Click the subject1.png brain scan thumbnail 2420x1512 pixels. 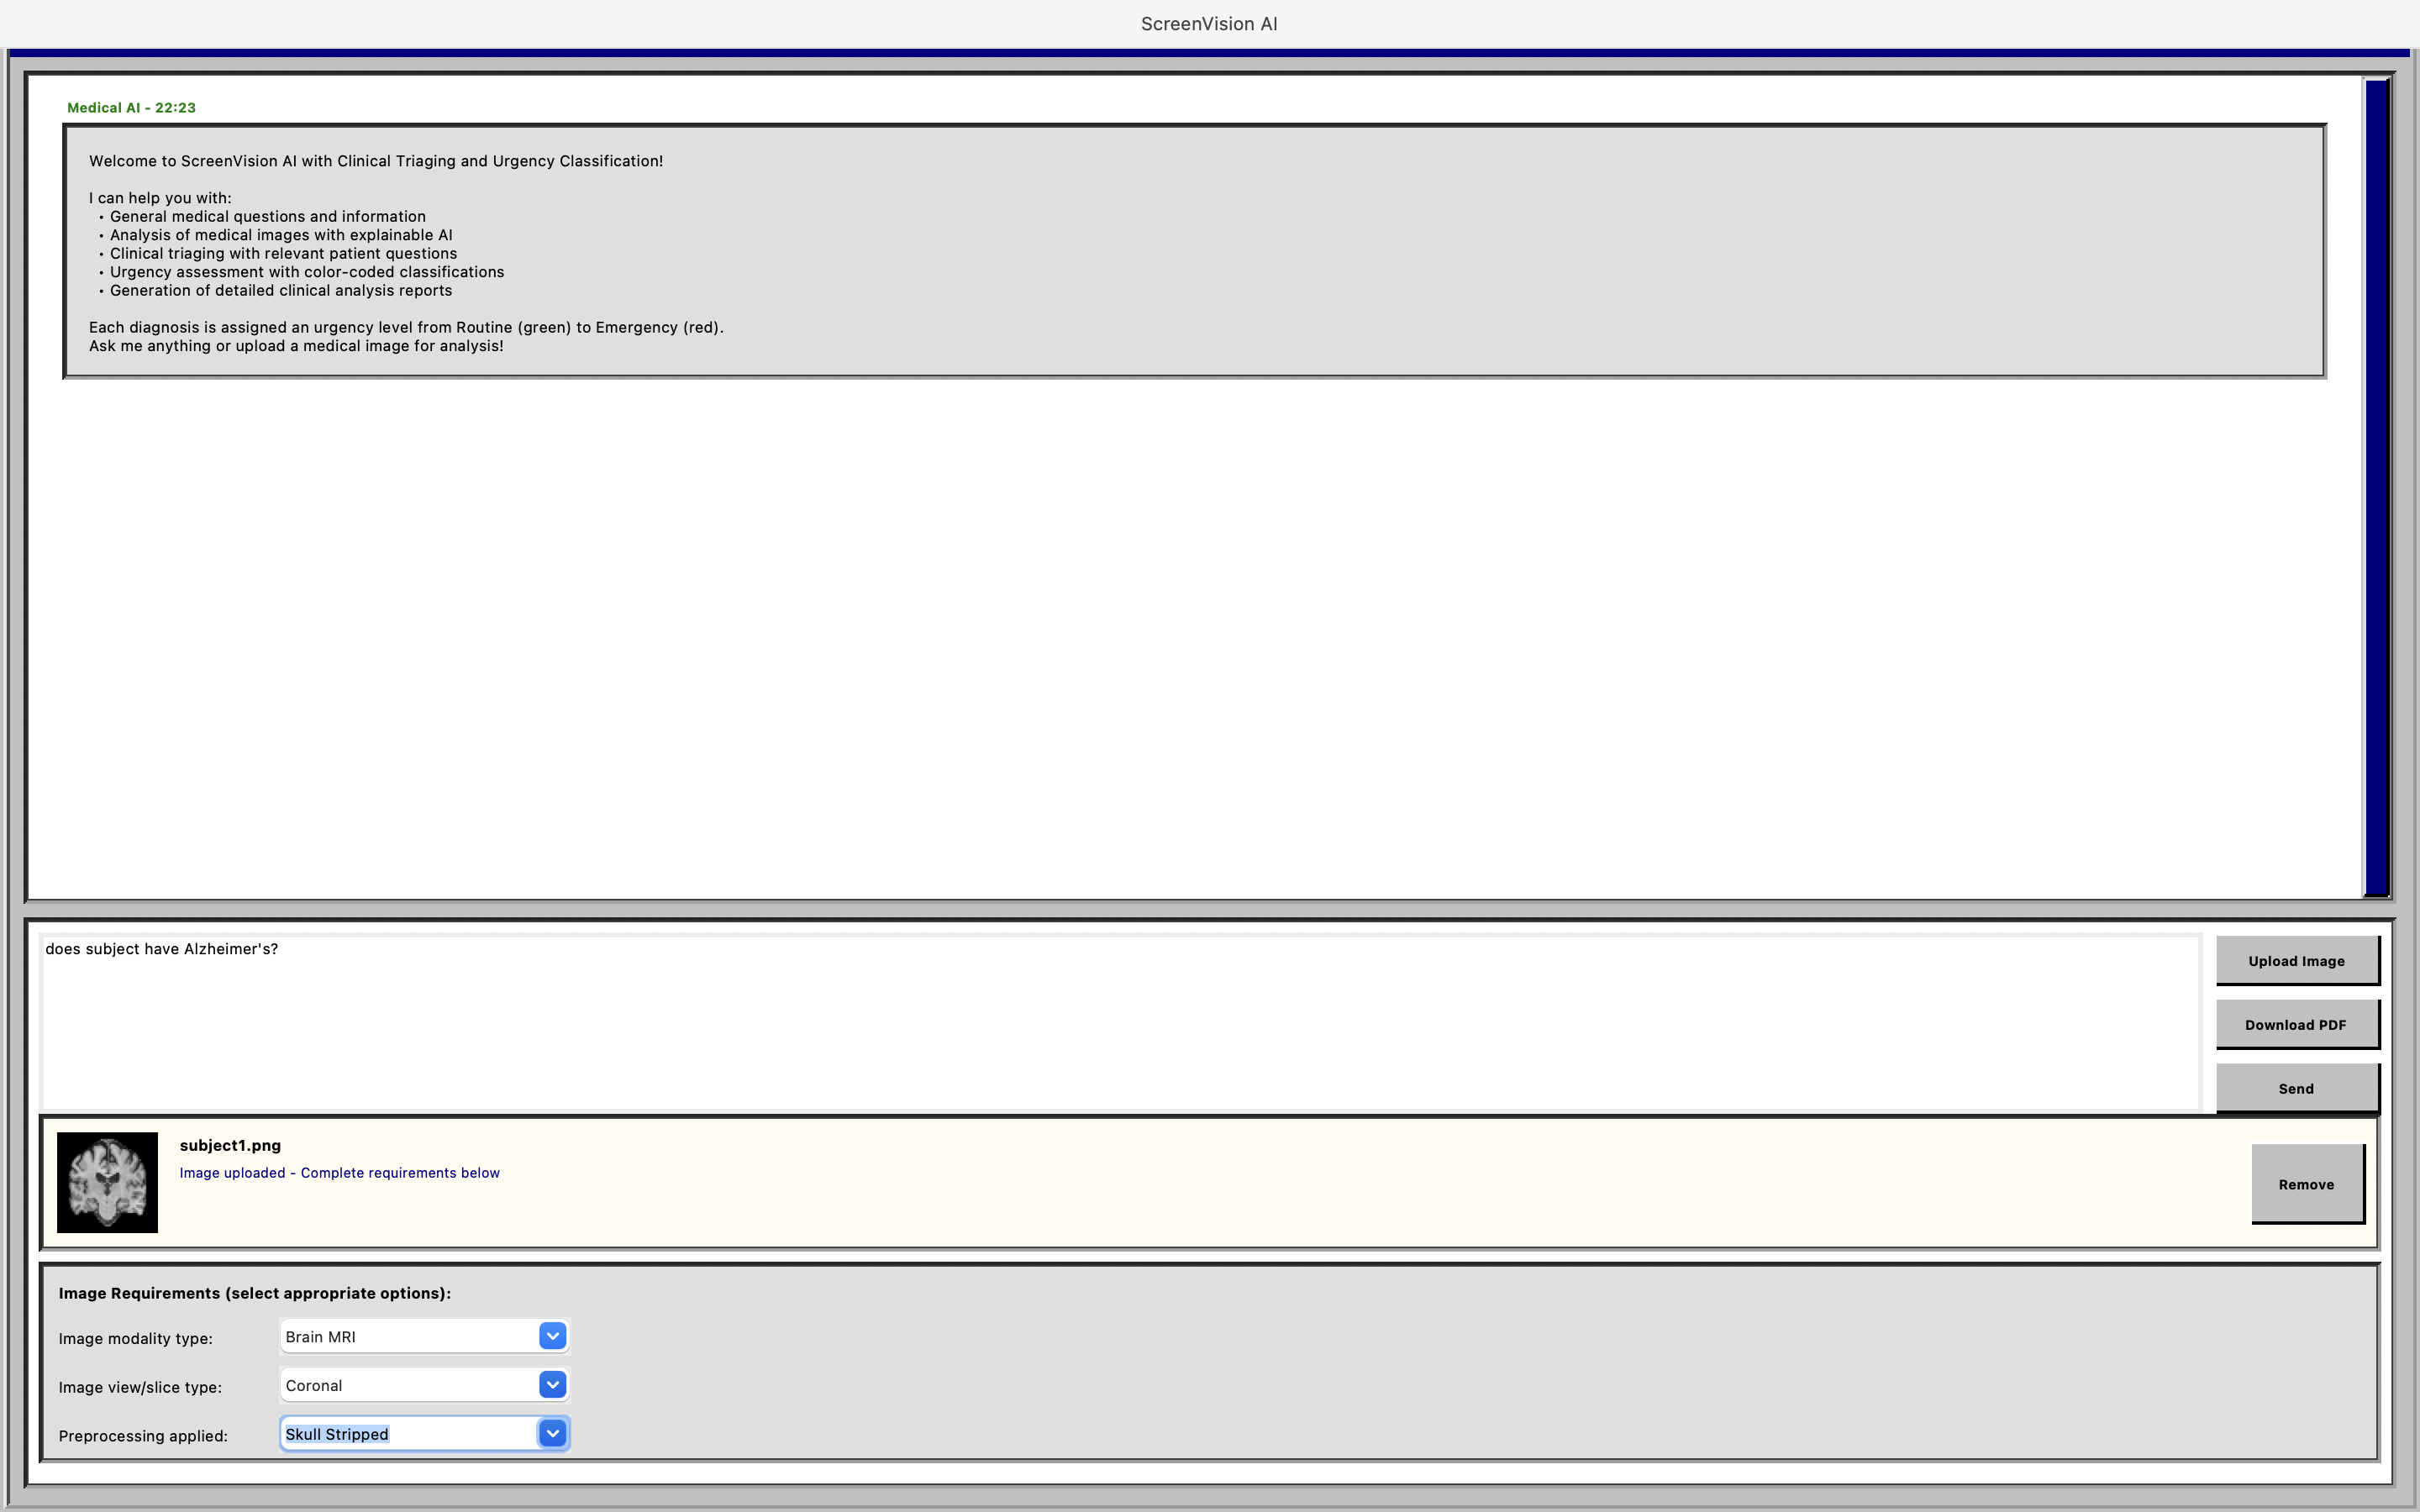[x=107, y=1182]
